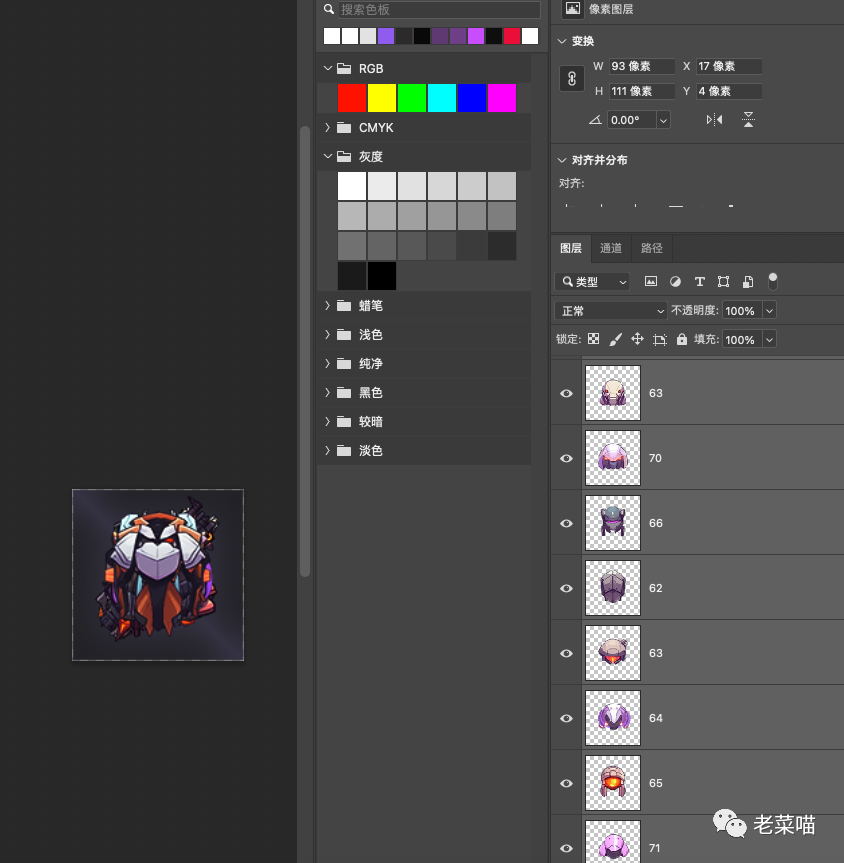844x863 pixels.
Task: Hide layer 65
Action: (566, 783)
